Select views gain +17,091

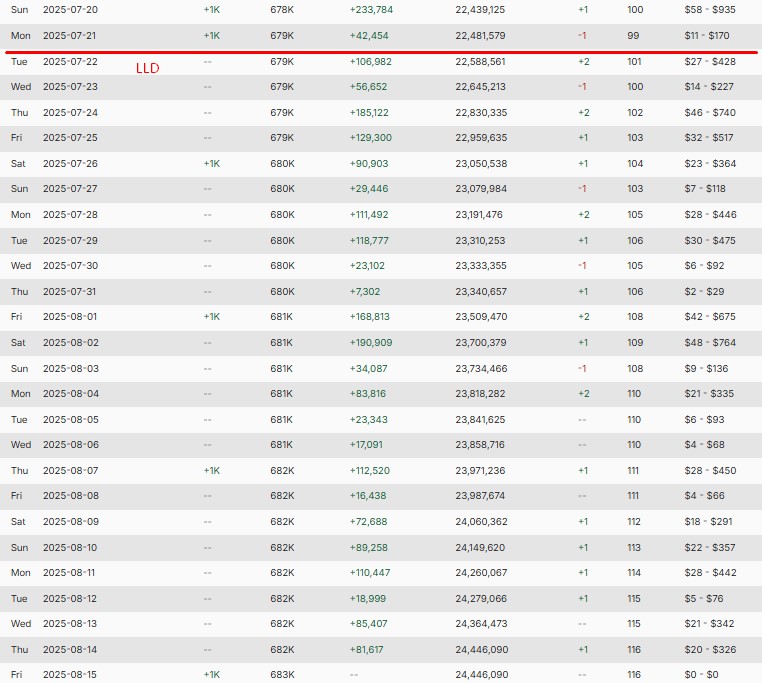pyautogui.click(x=366, y=444)
